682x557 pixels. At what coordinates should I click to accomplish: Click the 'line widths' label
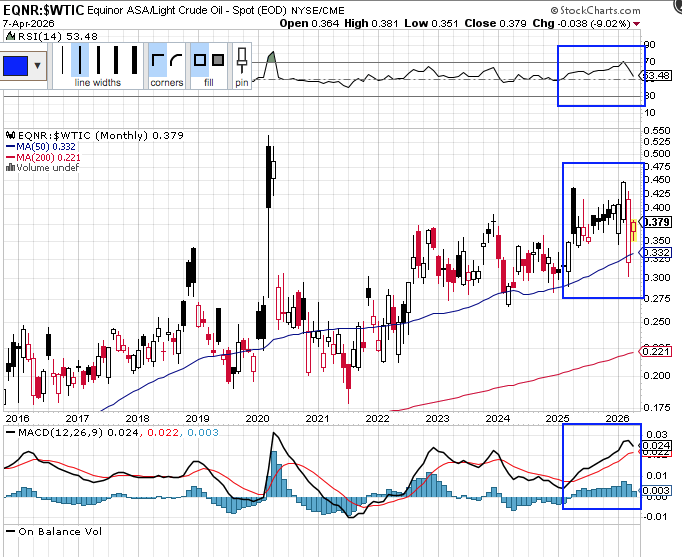97,83
